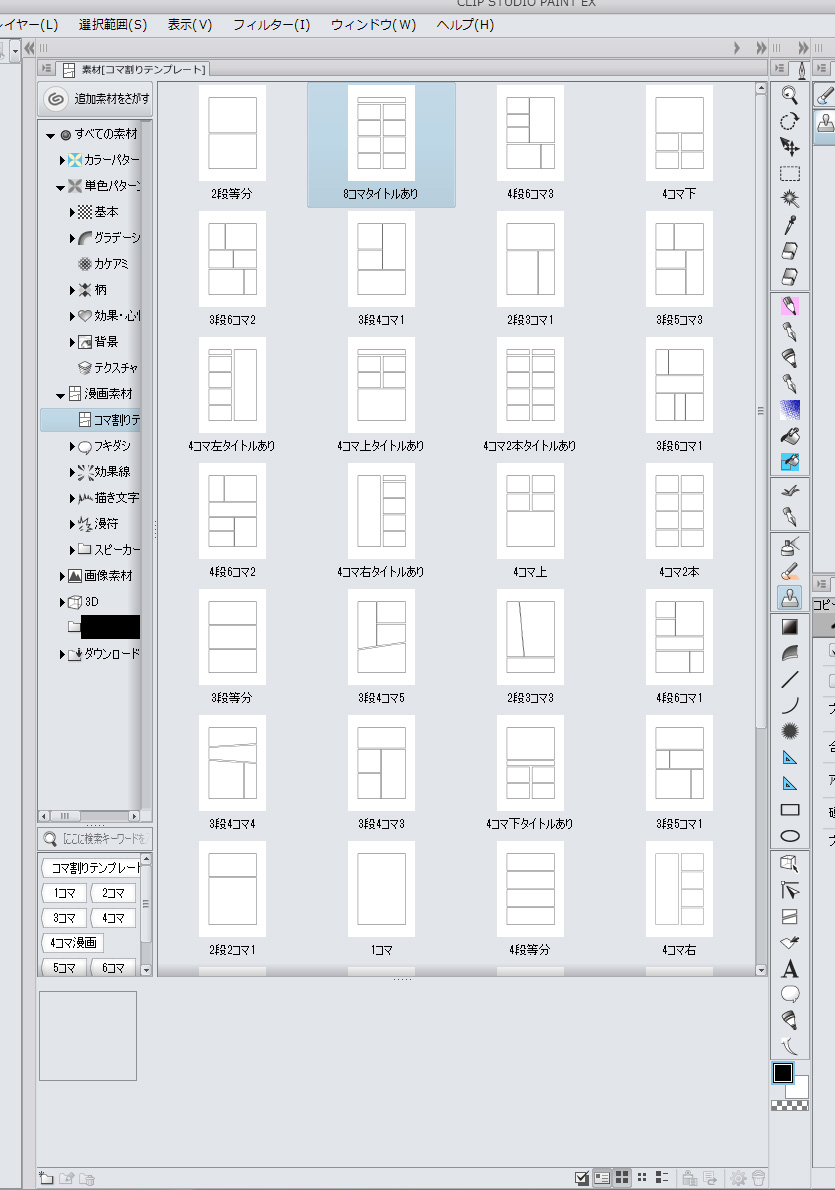
Task: Select the pink-highlighted Pencil tool
Action: (789, 306)
